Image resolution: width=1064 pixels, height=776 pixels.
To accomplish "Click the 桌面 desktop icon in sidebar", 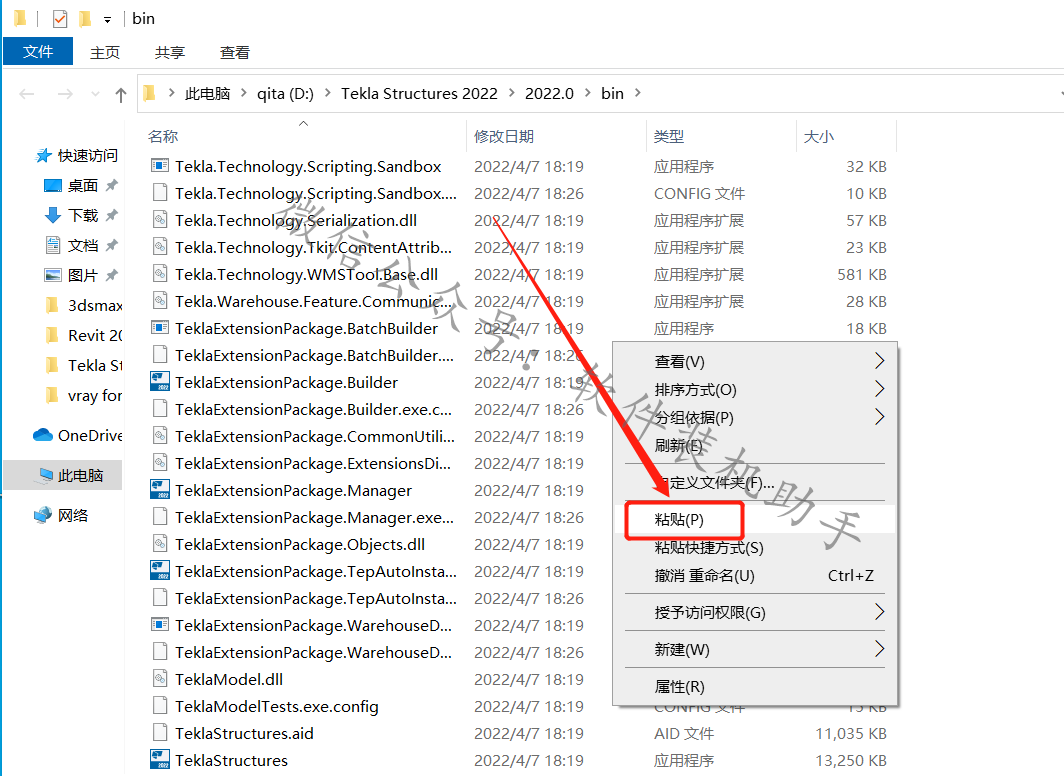I will [52, 185].
